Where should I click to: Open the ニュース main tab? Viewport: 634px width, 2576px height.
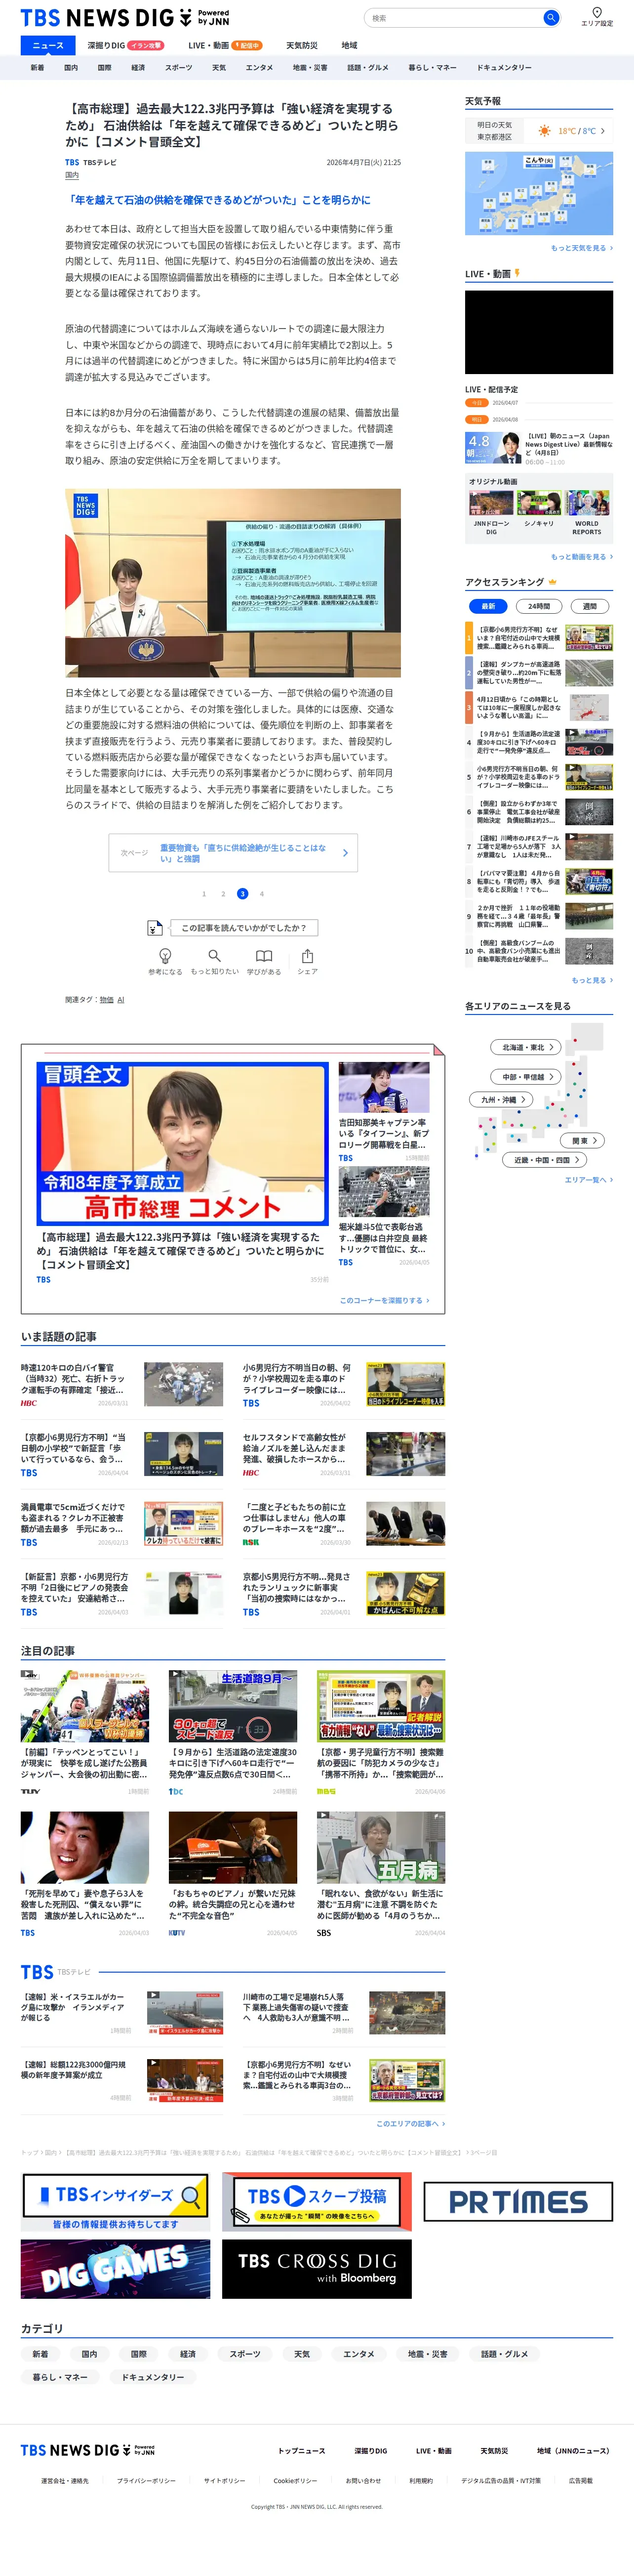tap(48, 45)
